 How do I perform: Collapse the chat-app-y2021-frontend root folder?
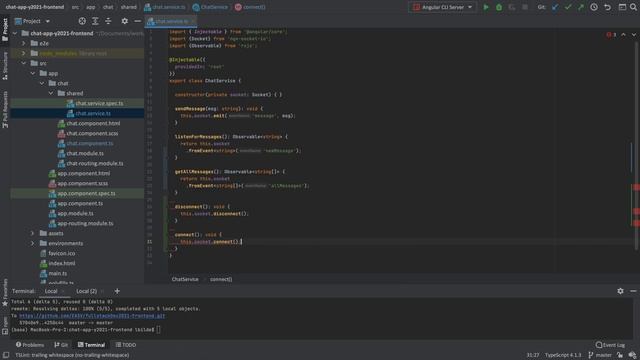[15, 33]
